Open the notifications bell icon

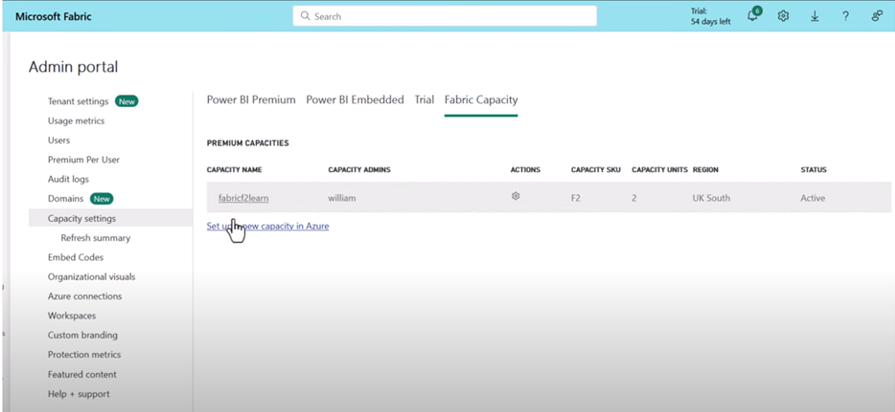click(x=753, y=16)
